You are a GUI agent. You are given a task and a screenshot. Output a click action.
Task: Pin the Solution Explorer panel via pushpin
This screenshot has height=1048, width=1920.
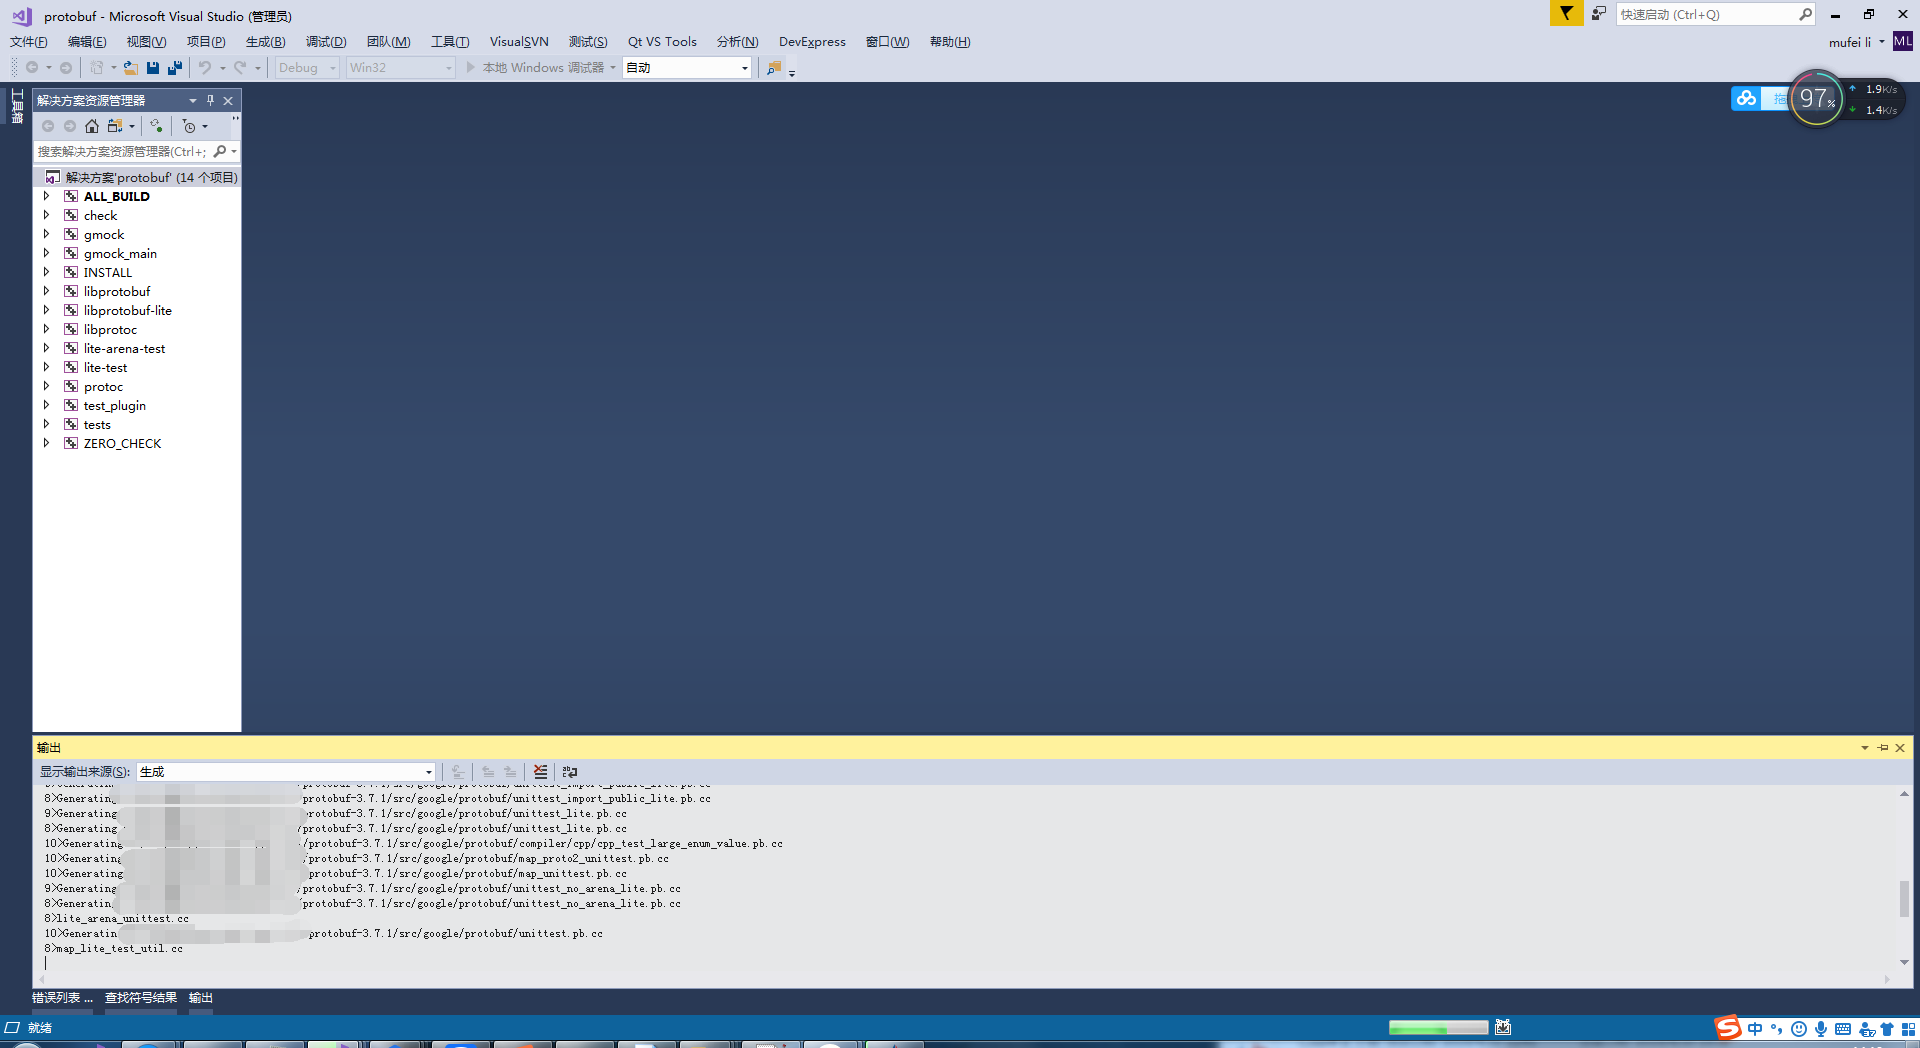pyautogui.click(x=210, y=100)
